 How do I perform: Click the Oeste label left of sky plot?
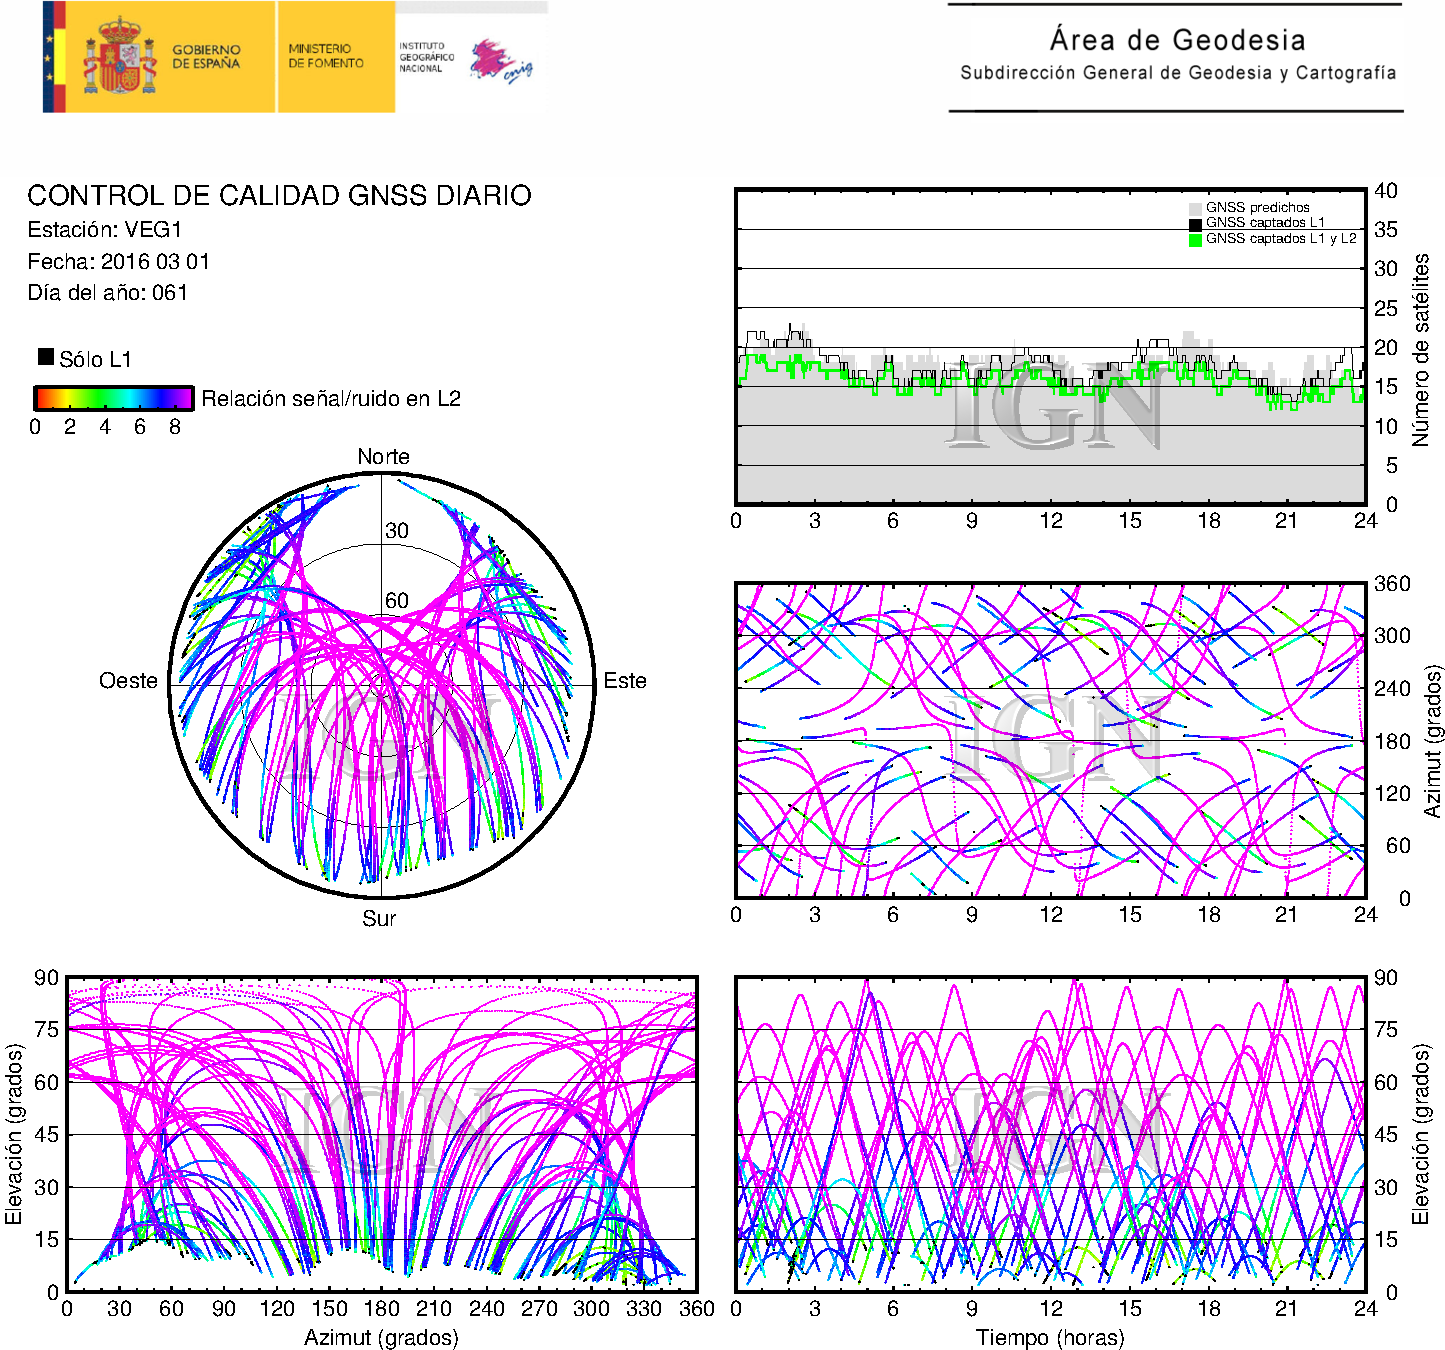pyautogui.click(x=128, y=681)
